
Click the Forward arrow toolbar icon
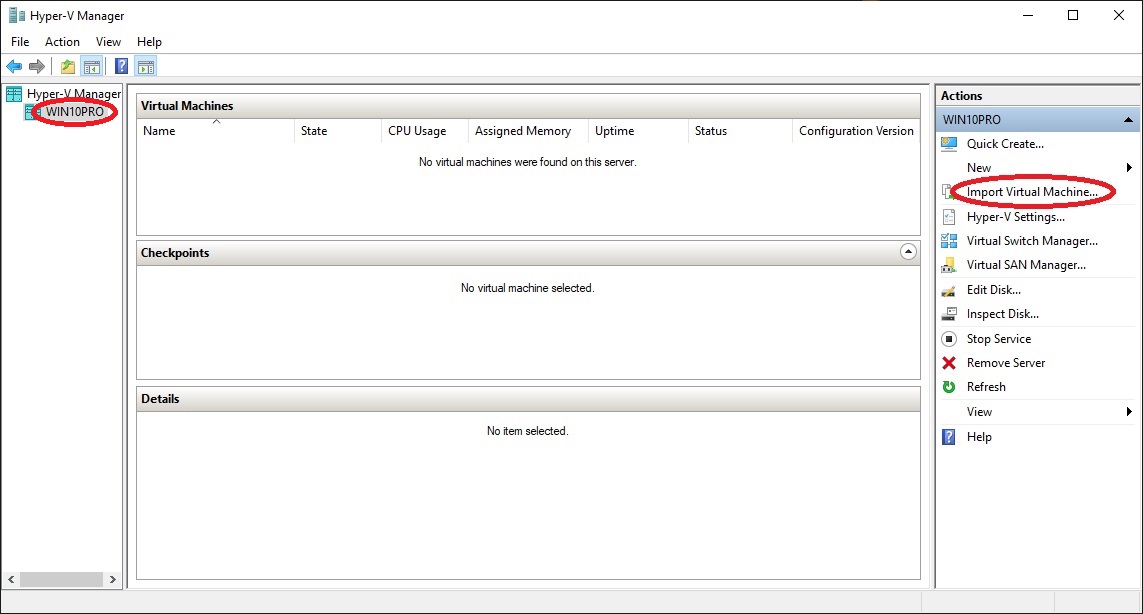[x=36, y=67]
